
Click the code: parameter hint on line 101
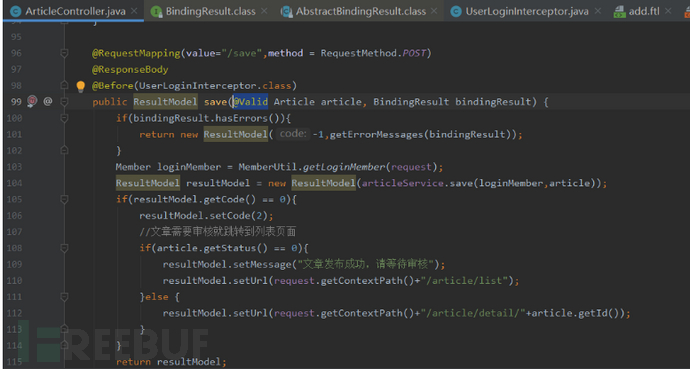coord(293,134)
